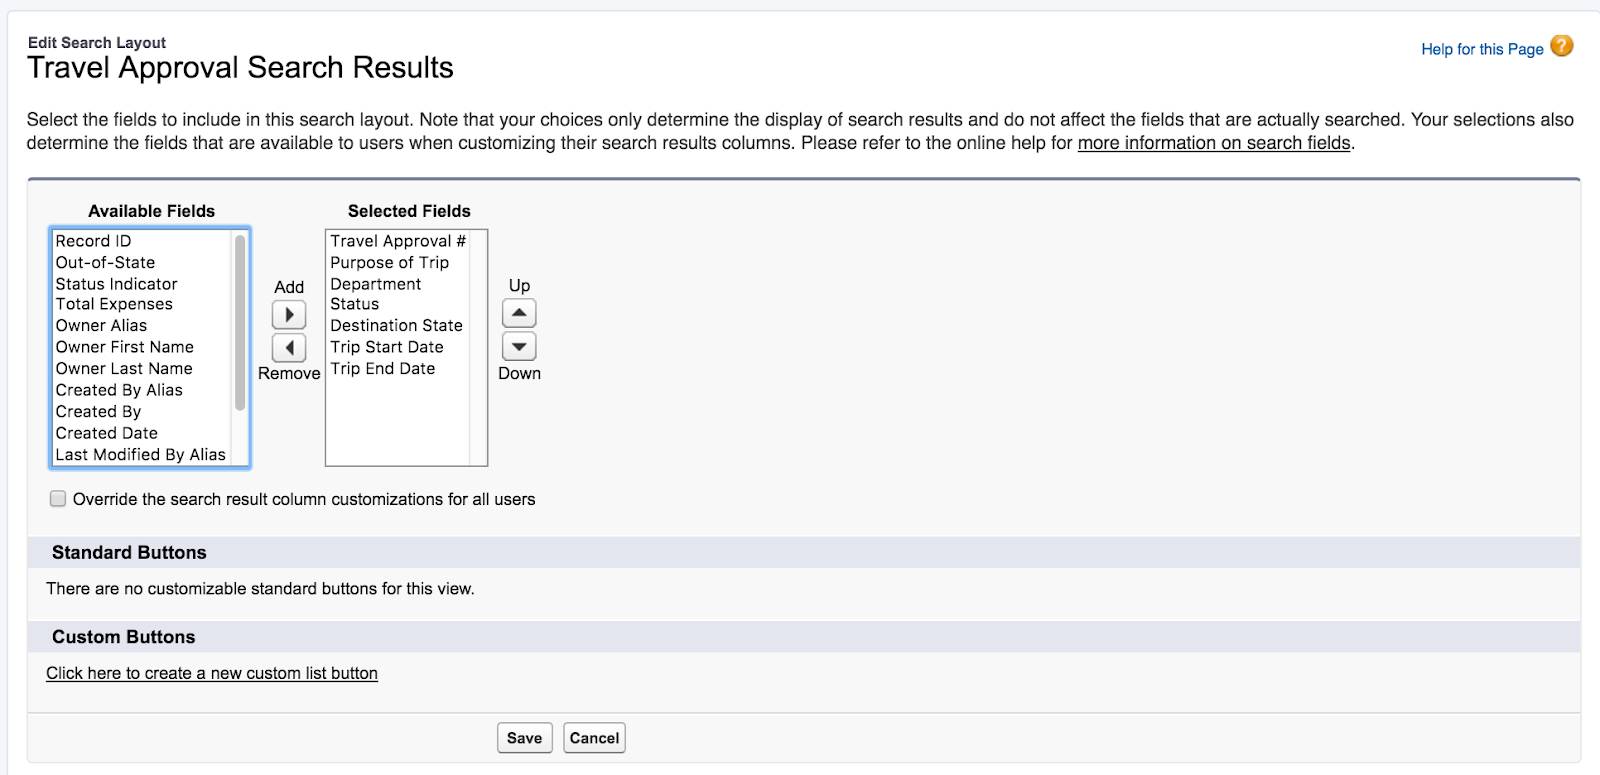1600x775 pixels.
Task: Select Created Date in Available Fields
Action: (x=107, y=433)
